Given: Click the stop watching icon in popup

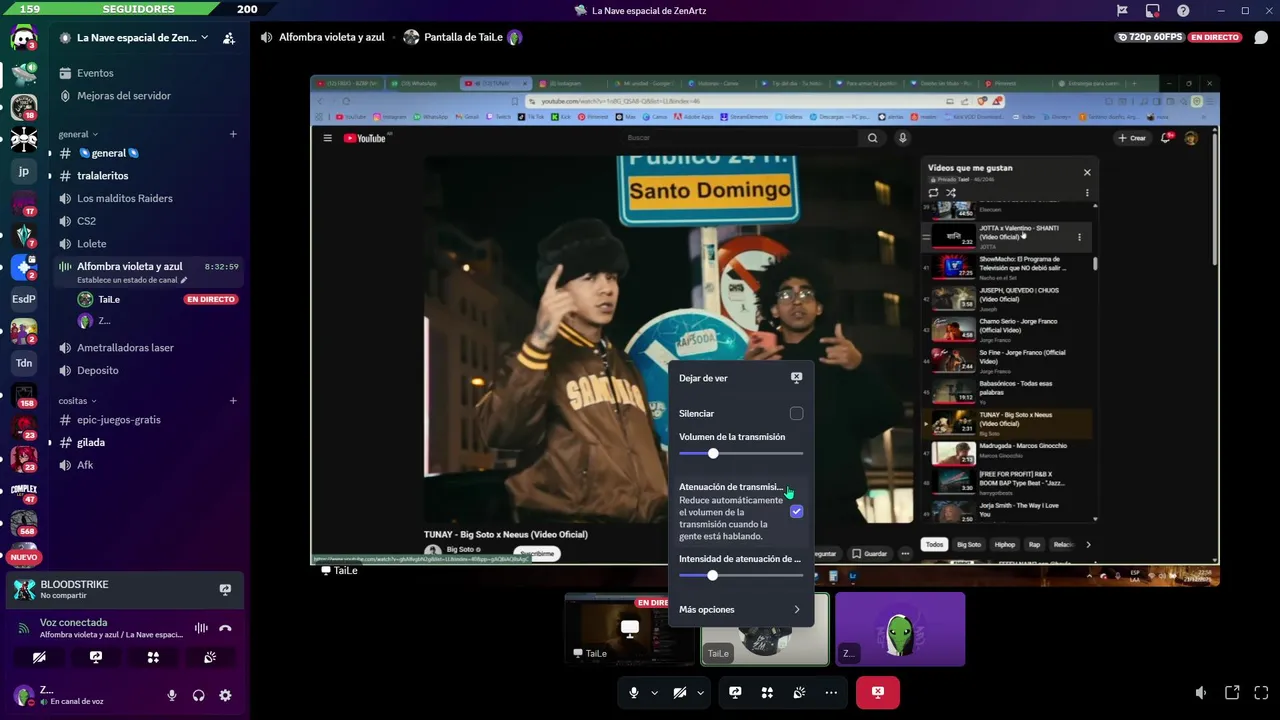Looking at the screenshot, I should [796, 378].
